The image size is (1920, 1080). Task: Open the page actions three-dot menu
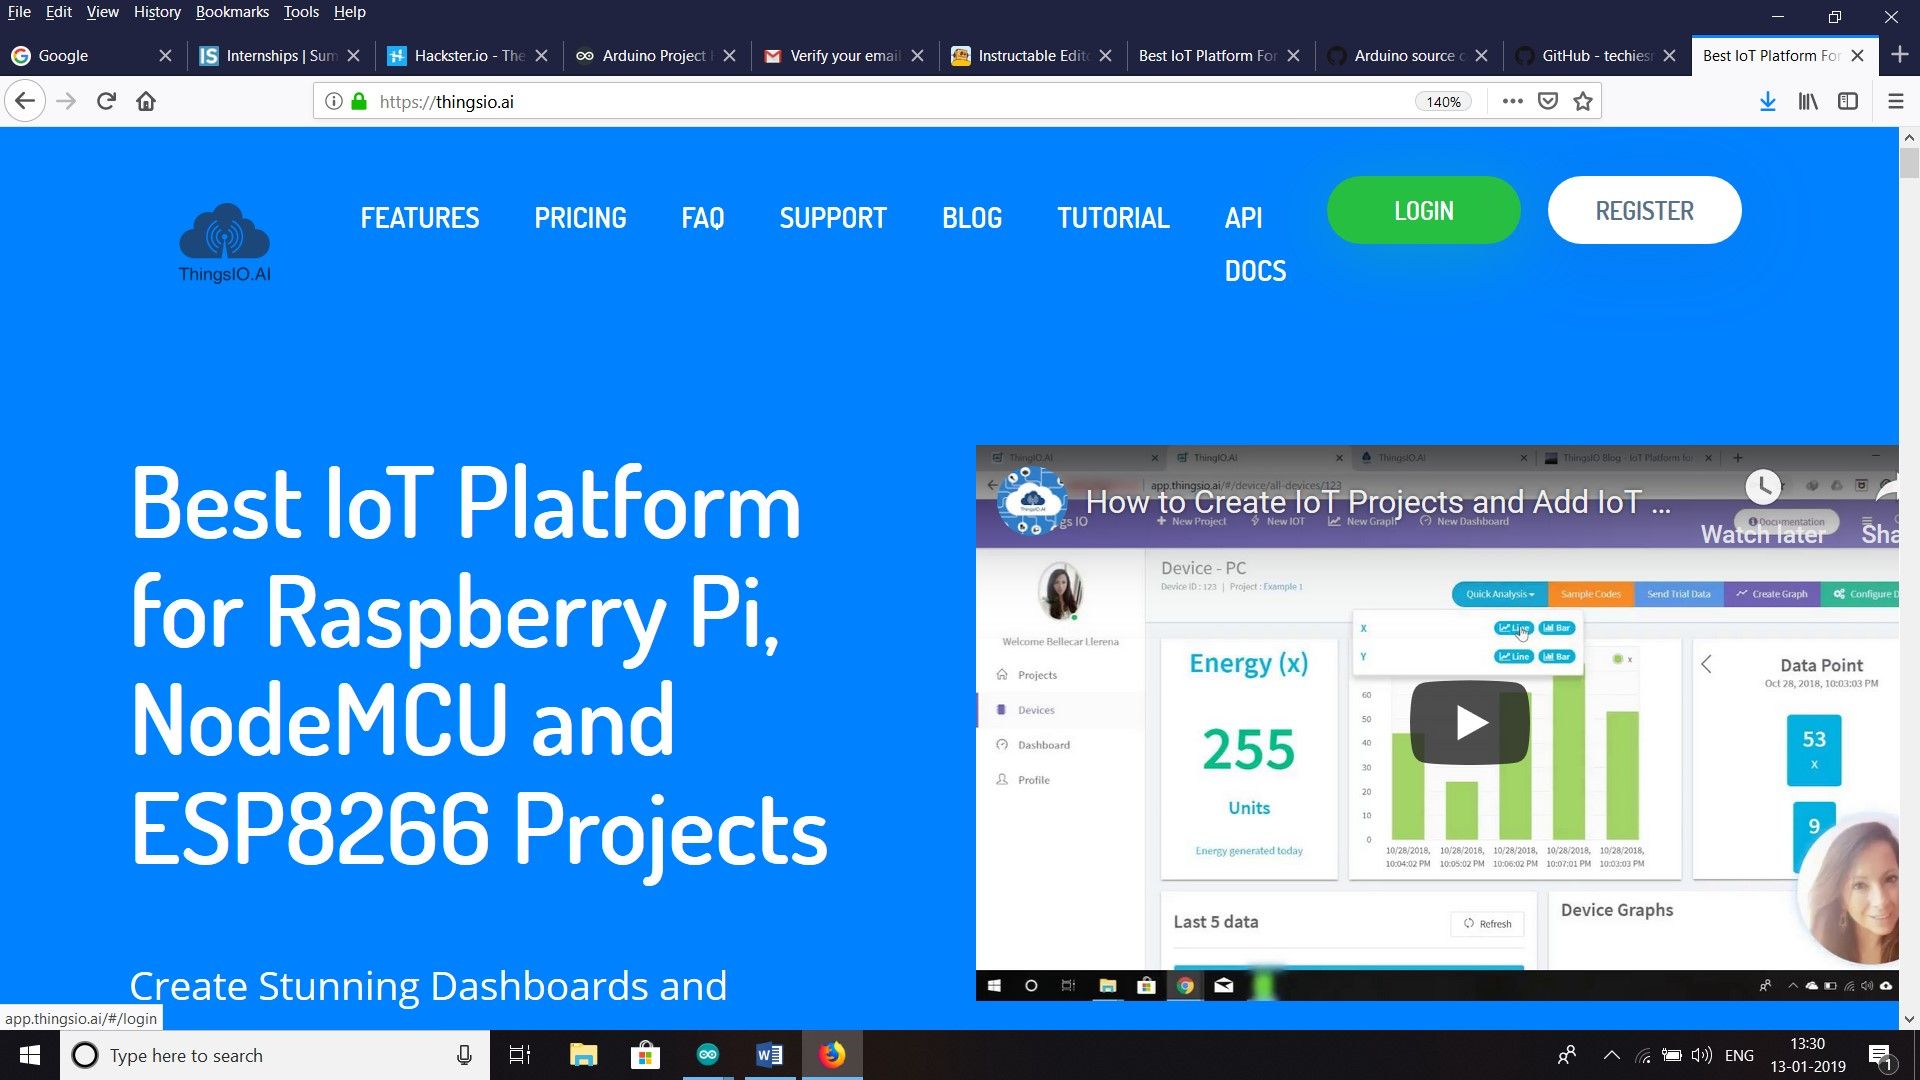coord(1512,100)
